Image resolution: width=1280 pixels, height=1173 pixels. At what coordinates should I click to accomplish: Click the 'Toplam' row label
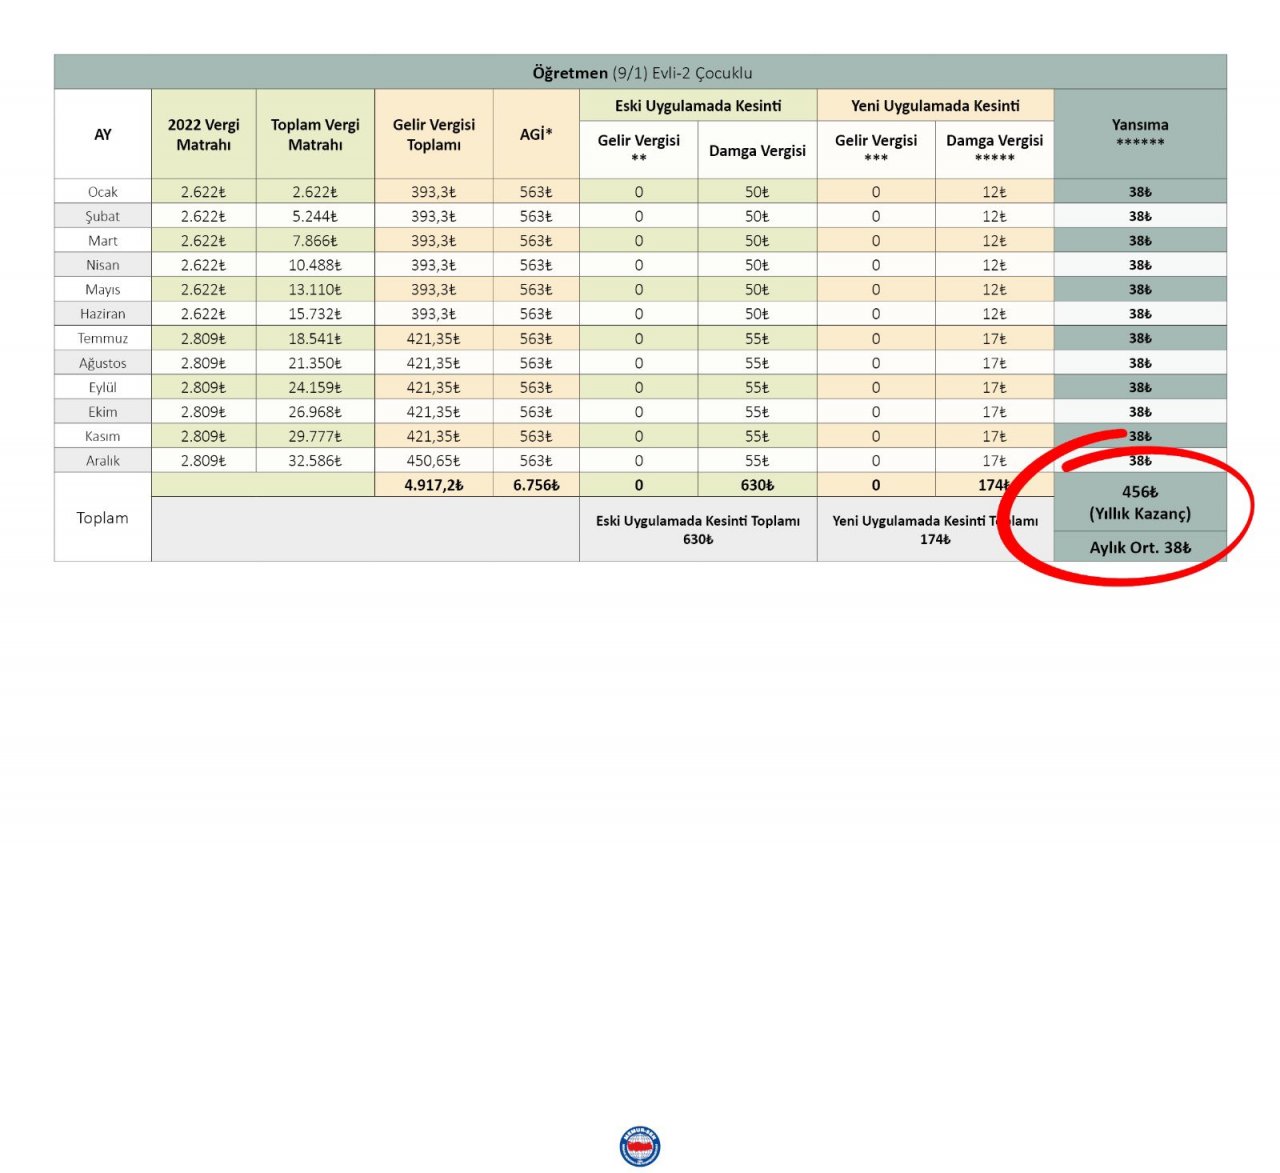click(102, 518)
